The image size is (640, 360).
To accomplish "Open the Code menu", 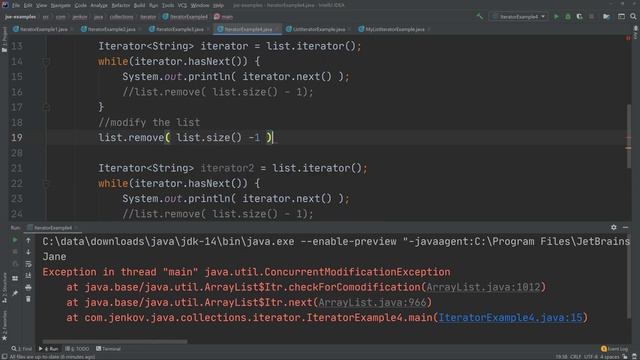I will point(80,5).
